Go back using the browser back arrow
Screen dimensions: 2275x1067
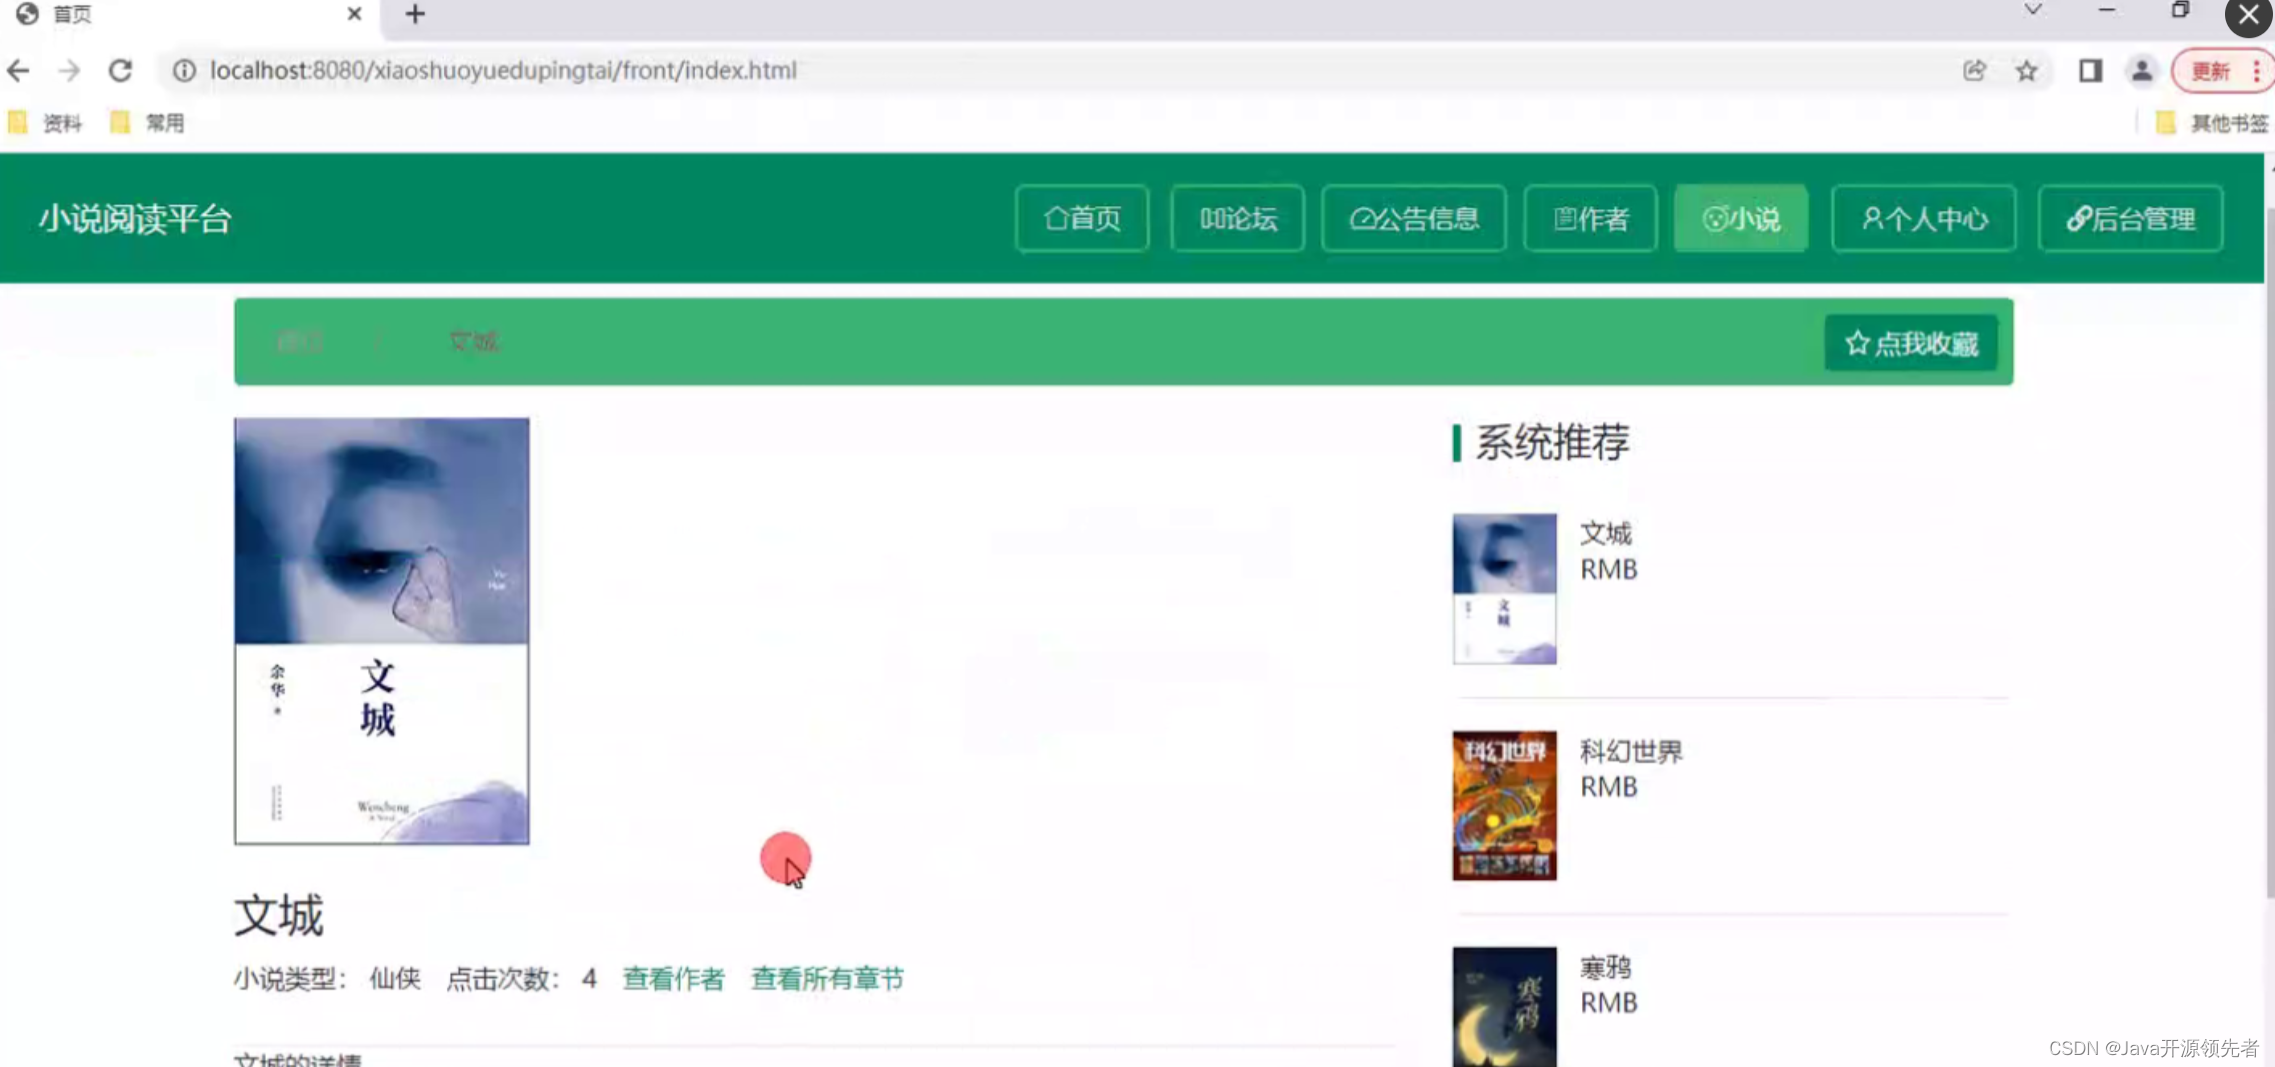(18, 71)
